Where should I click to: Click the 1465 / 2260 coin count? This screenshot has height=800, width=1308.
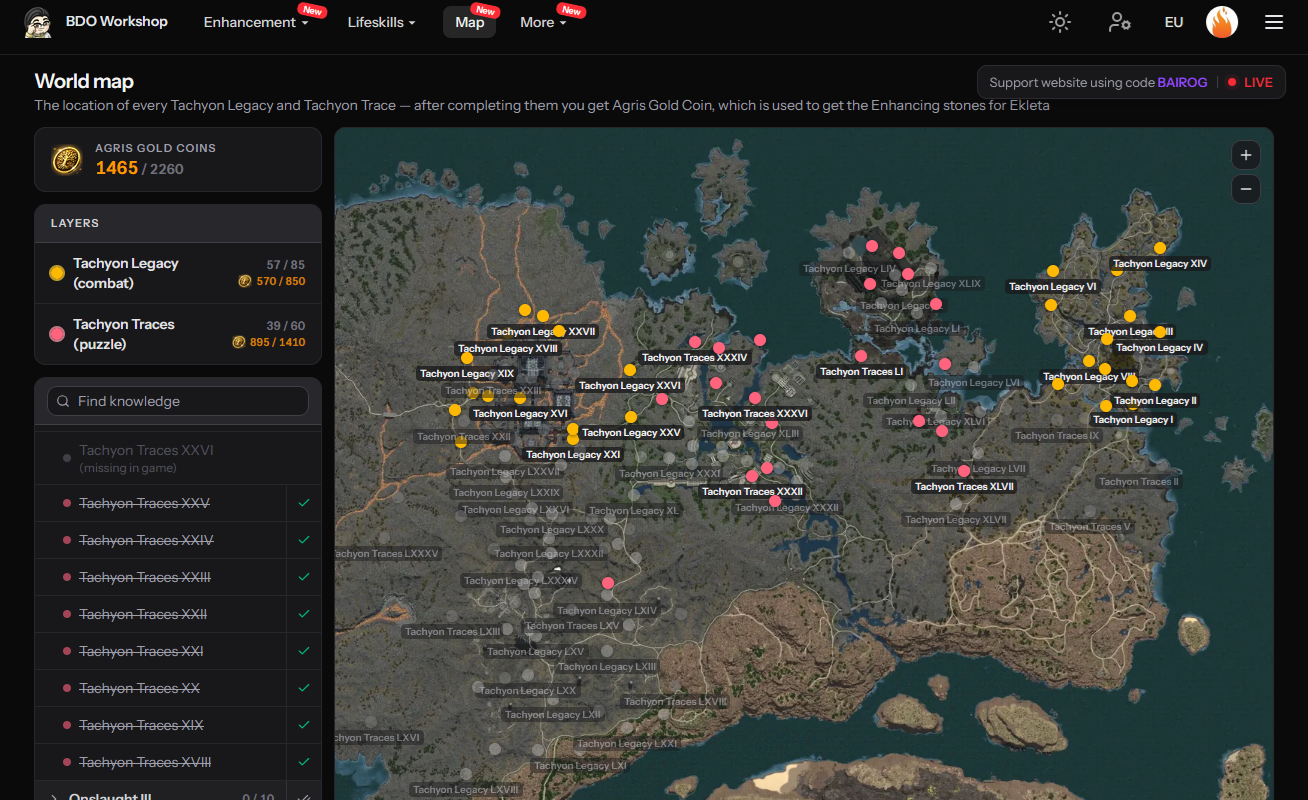coord(140,168)
